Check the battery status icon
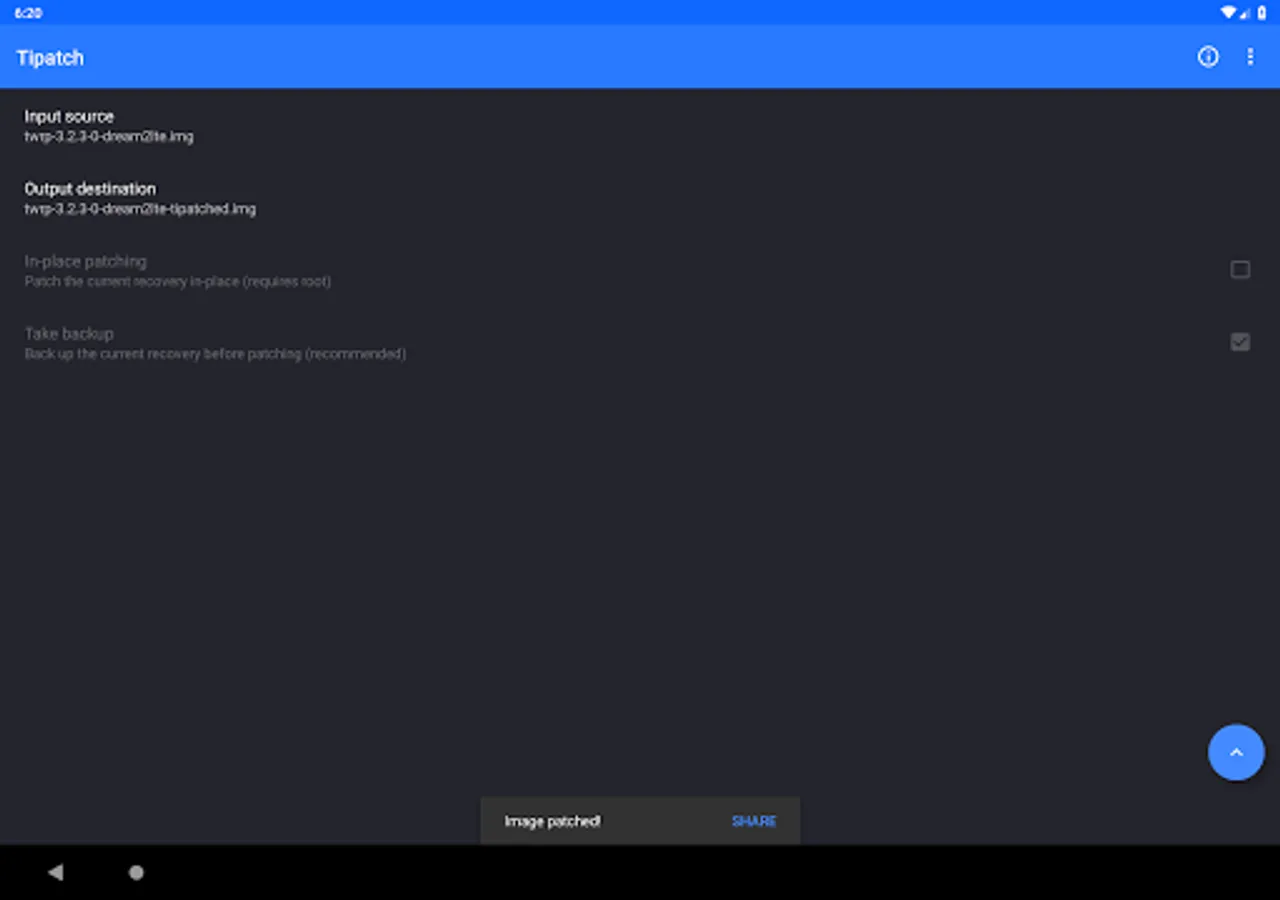This screenshot has height=900, width=1280. pos(1262,13)
